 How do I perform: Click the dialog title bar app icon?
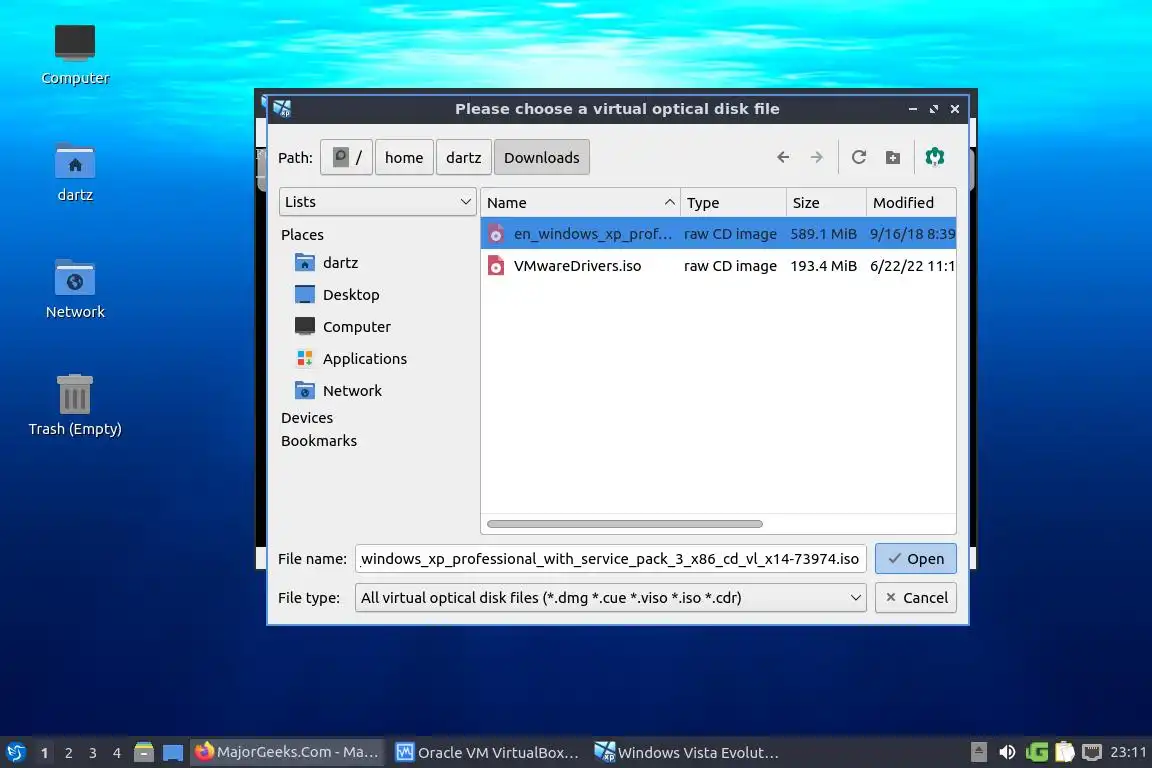click(x=282, y=109)
